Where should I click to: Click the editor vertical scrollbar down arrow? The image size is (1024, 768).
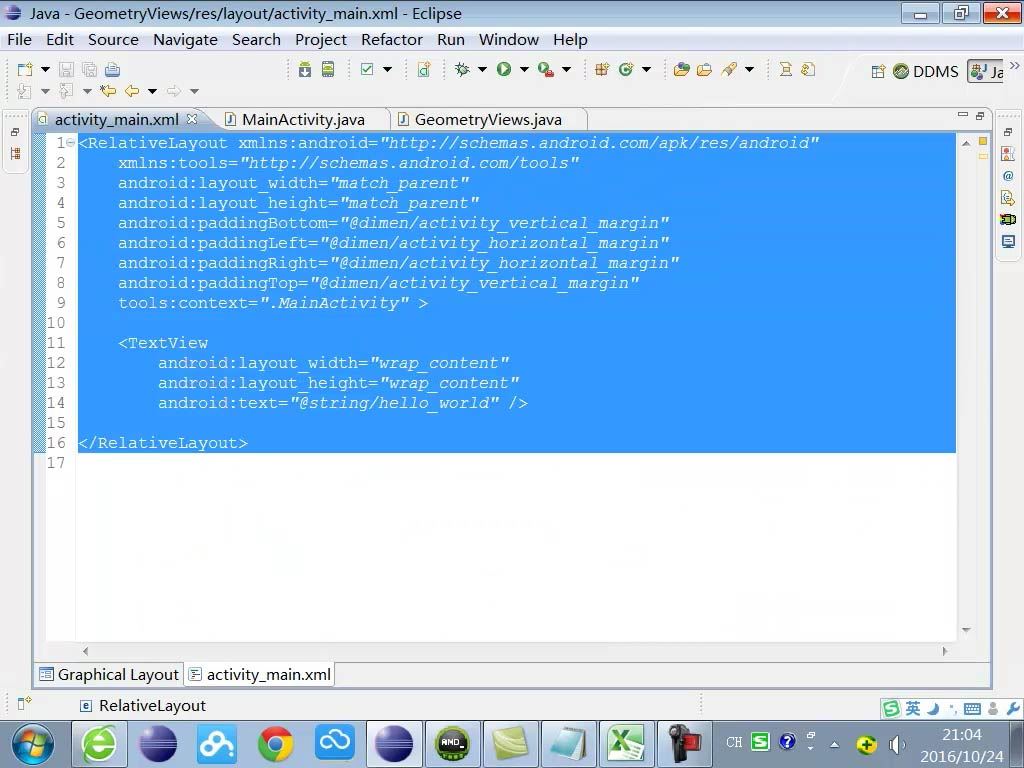tap(966, 630)
